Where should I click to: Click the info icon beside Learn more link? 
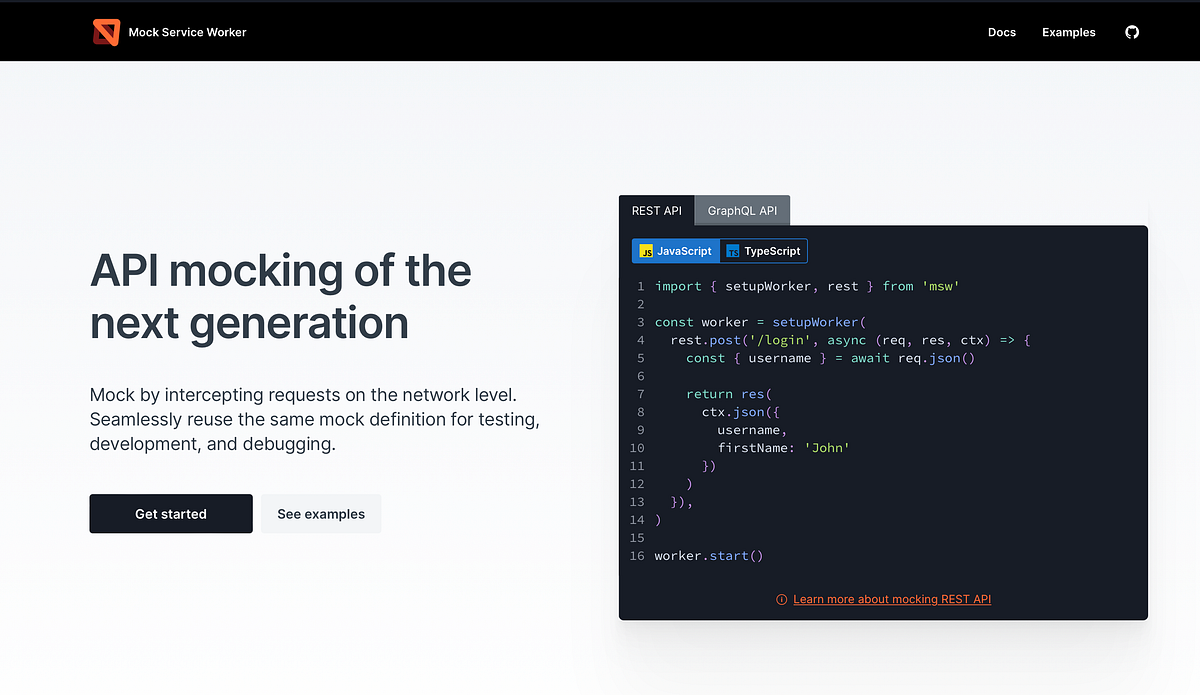(x=781, y=599)
